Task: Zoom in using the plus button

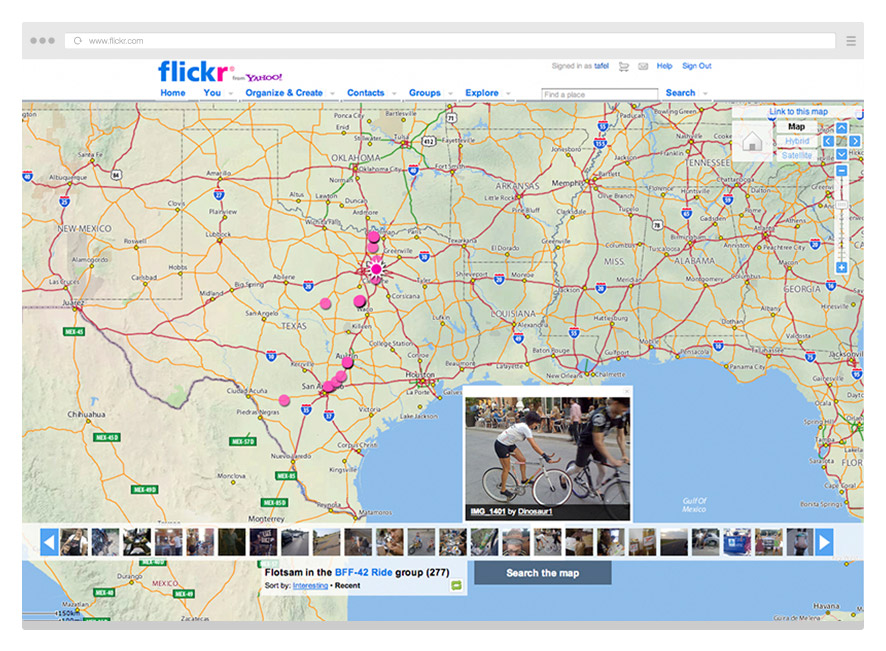Action: 841,267
